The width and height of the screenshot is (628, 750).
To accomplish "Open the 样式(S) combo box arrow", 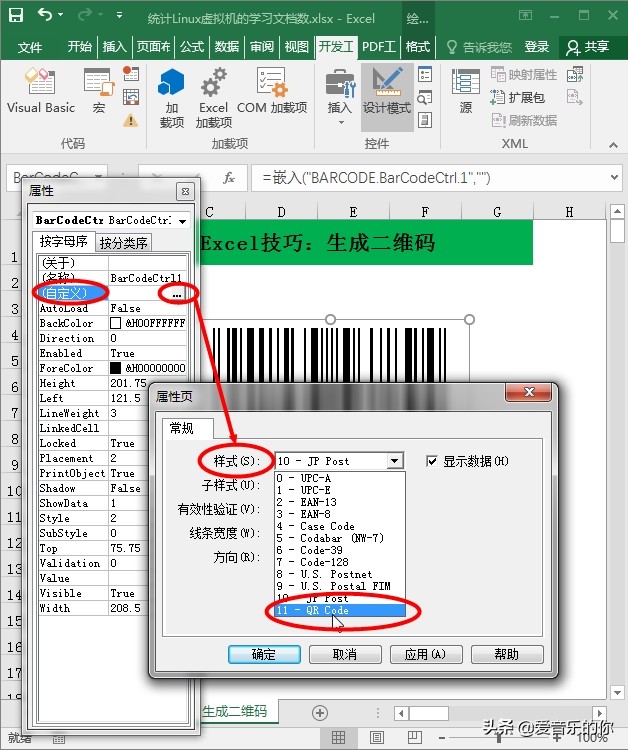I will point(395,461).
